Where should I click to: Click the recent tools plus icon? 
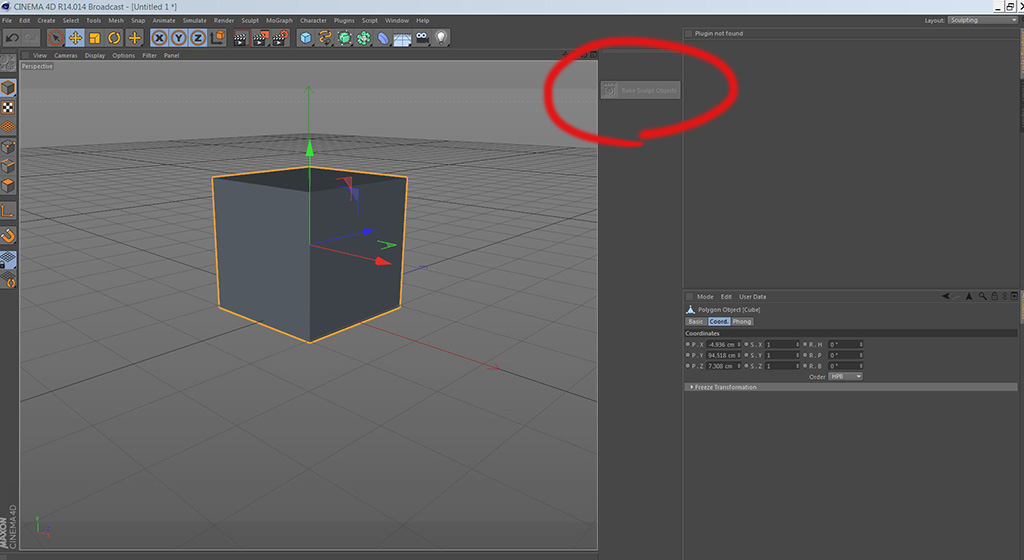pyautogui.click(x=135, y=38)
